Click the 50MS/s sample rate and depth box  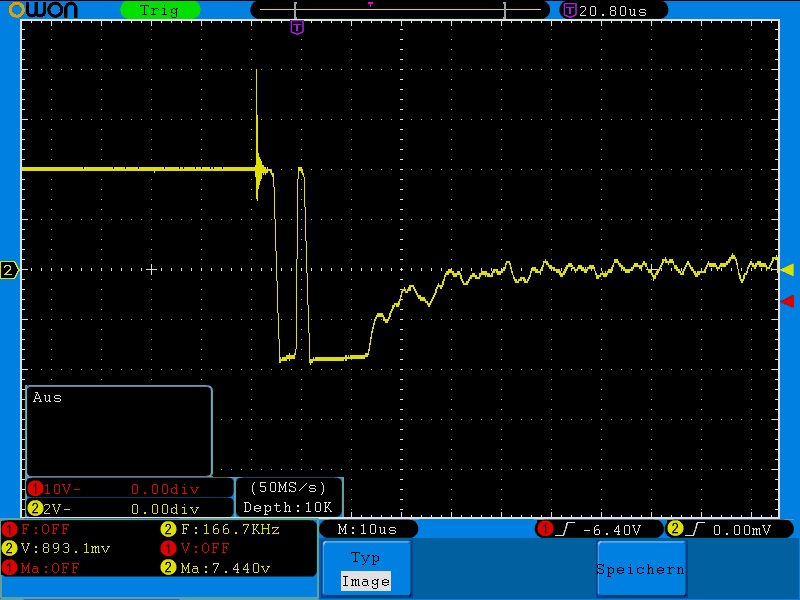point(289,497)
